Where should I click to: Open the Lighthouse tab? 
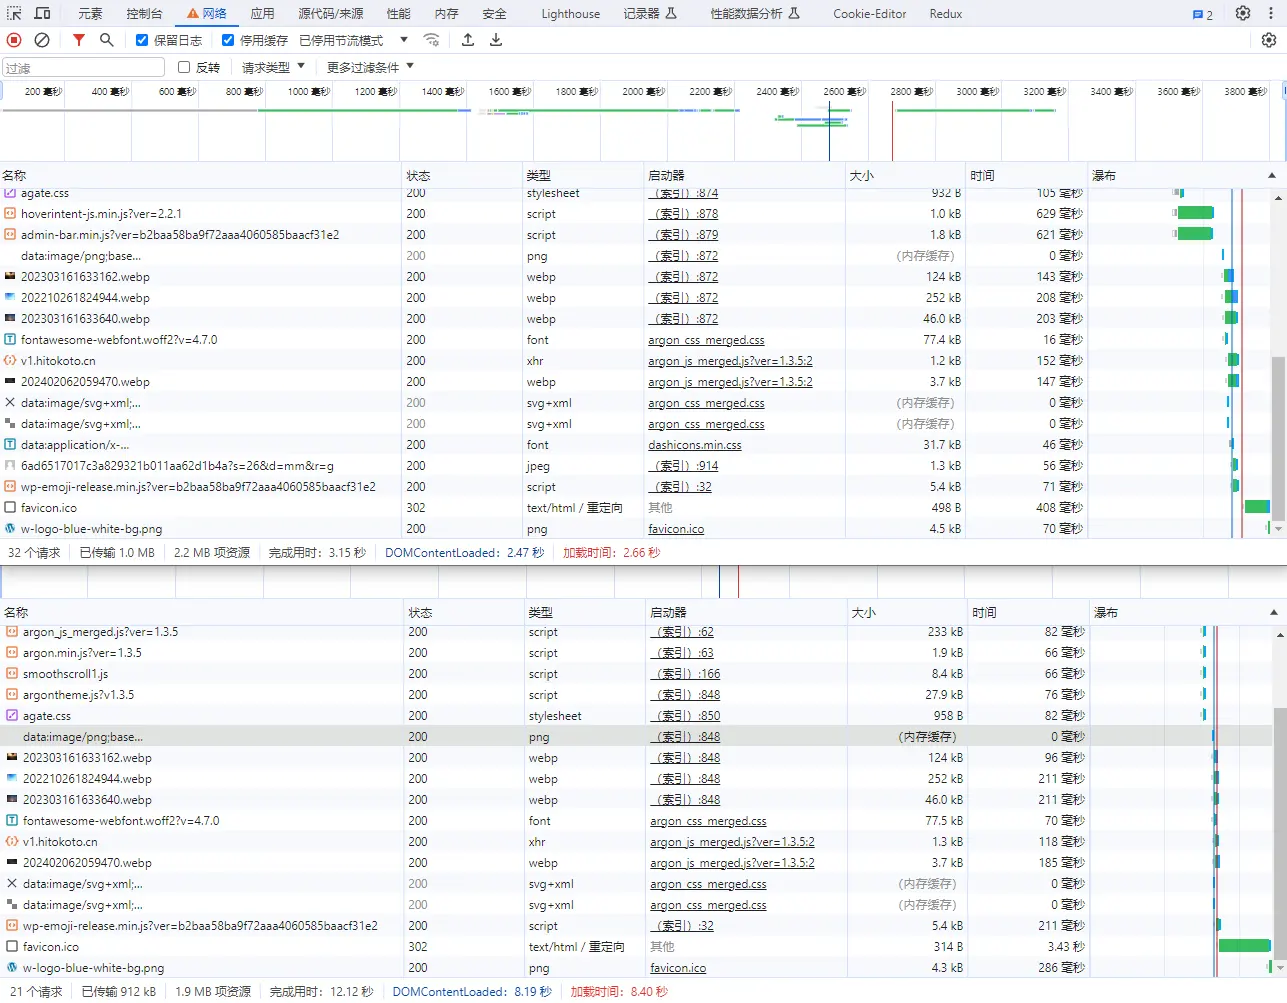571,14
